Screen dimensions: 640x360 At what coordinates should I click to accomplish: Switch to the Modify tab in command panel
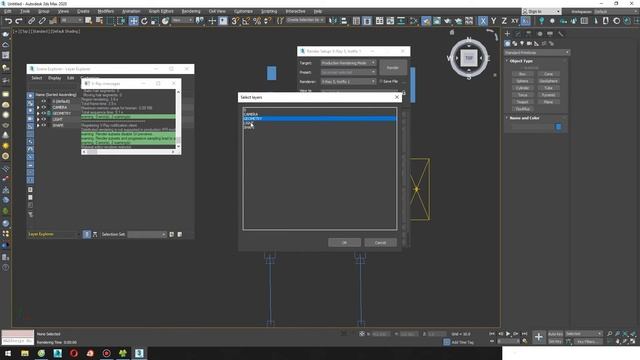coord(518,34)
